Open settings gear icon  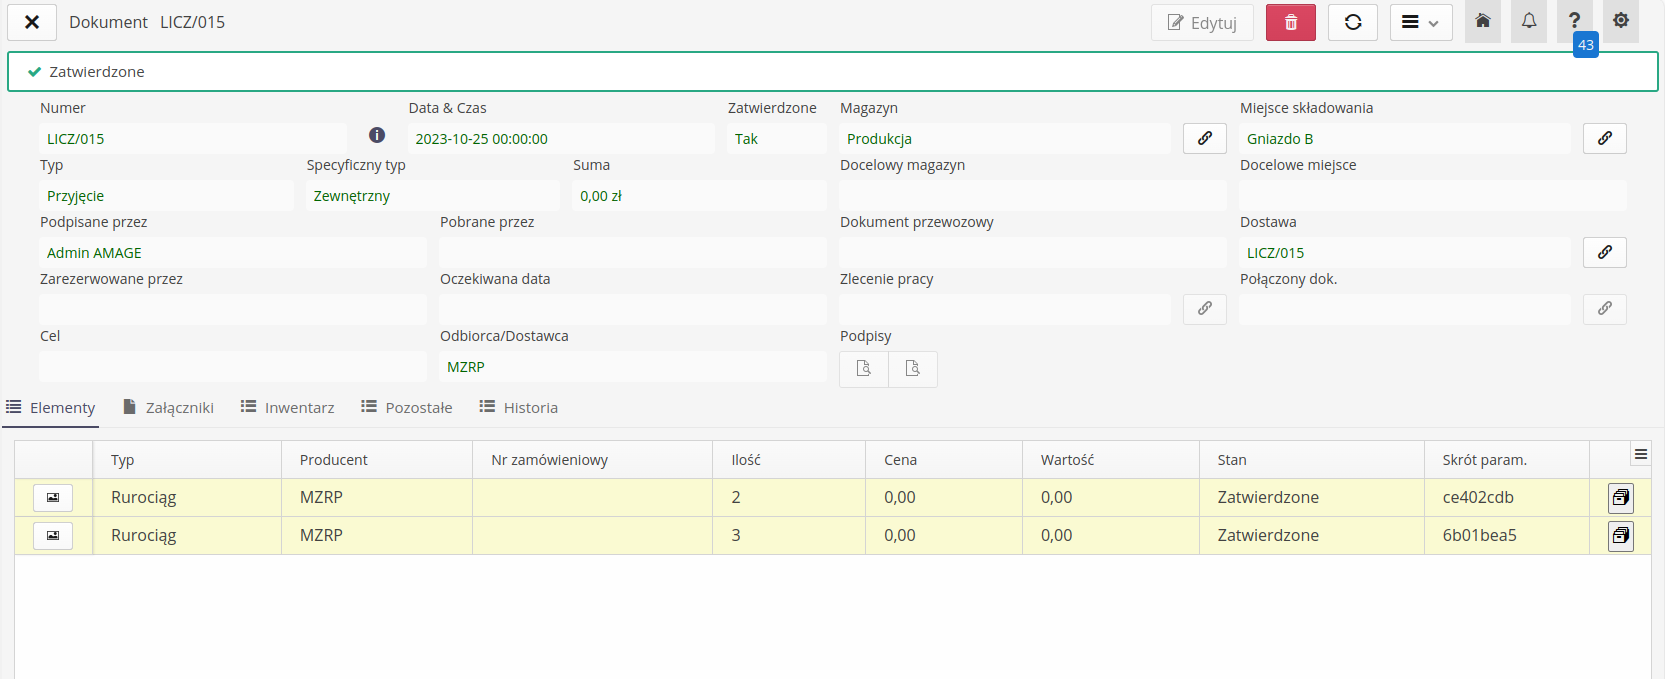coord(1620,21)
